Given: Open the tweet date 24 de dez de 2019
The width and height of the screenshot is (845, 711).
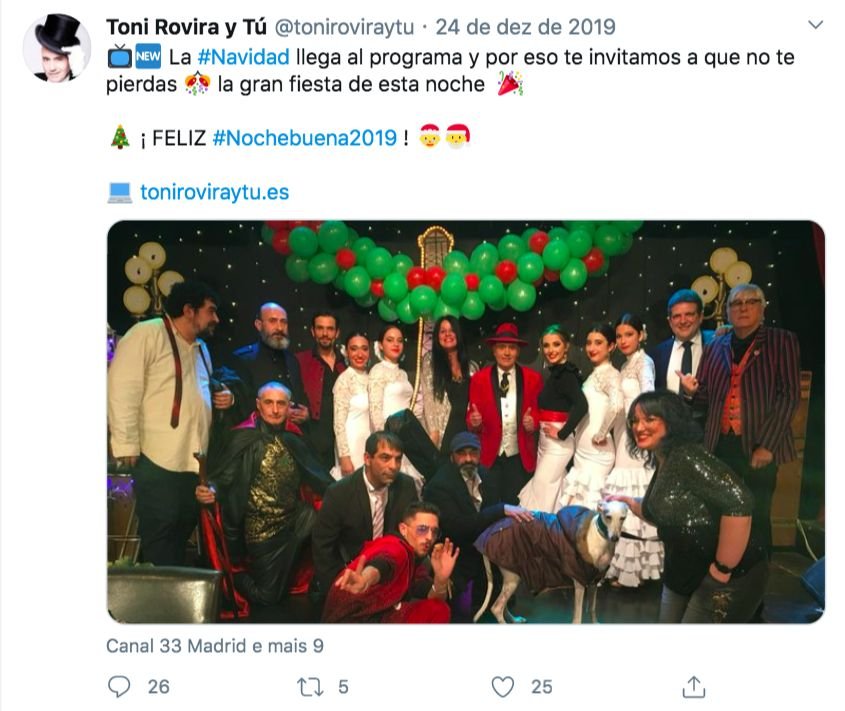Looking at the screenshot, I should tap(525, 27).
